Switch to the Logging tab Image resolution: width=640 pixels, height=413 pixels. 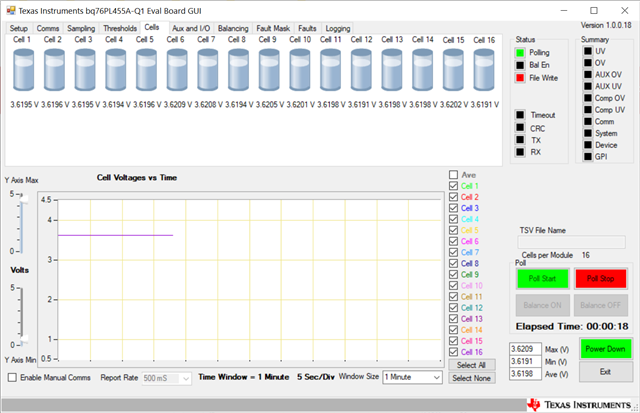(338, 28)
